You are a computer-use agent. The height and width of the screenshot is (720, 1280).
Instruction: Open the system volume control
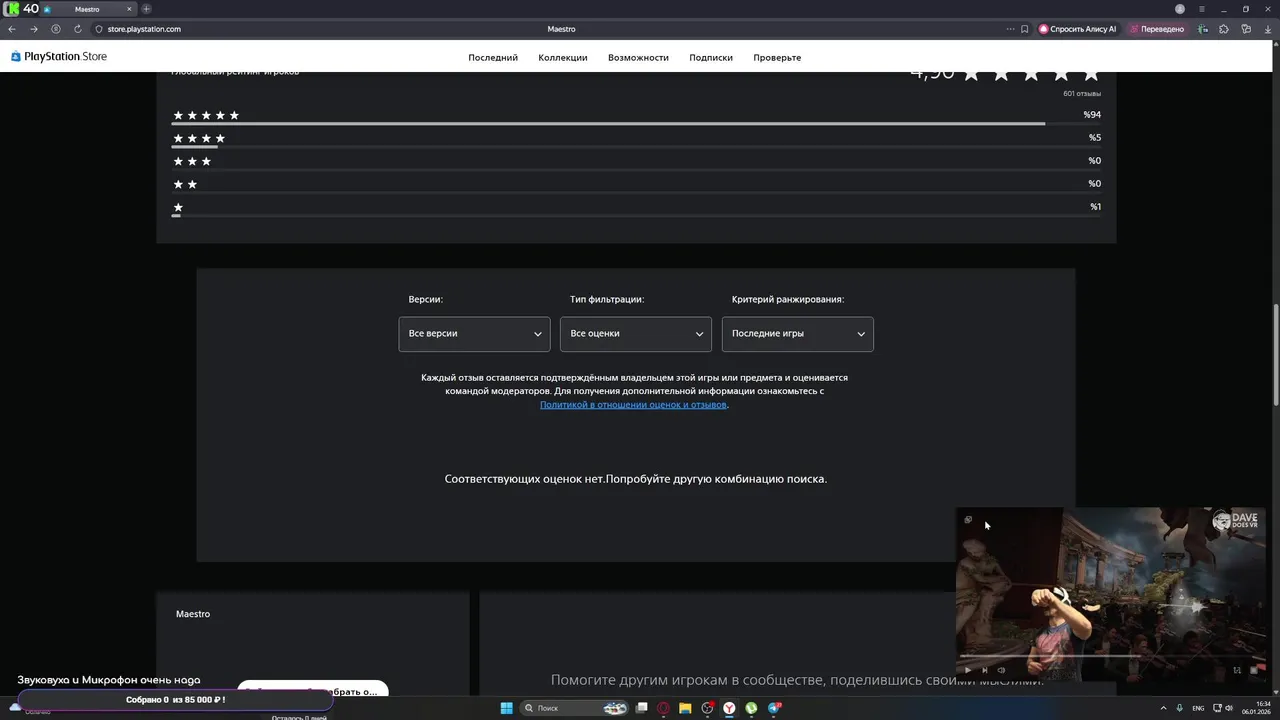[1228, 708]
